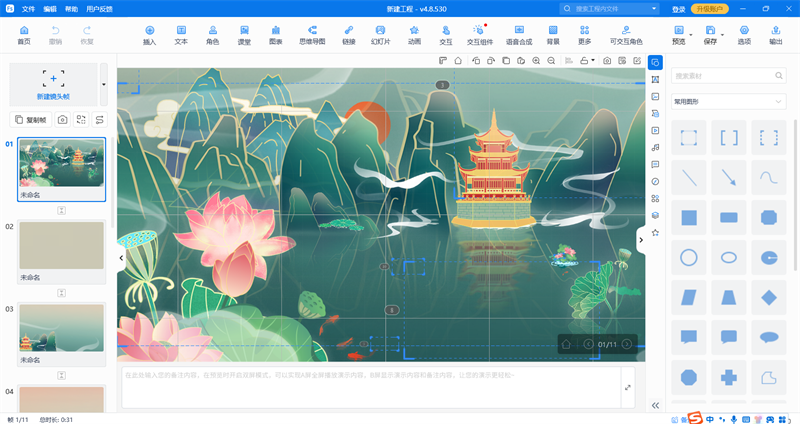Click the 登录 login link
Image resolution: width=800 pixels, height=424 pixels.
click(679, 9)
